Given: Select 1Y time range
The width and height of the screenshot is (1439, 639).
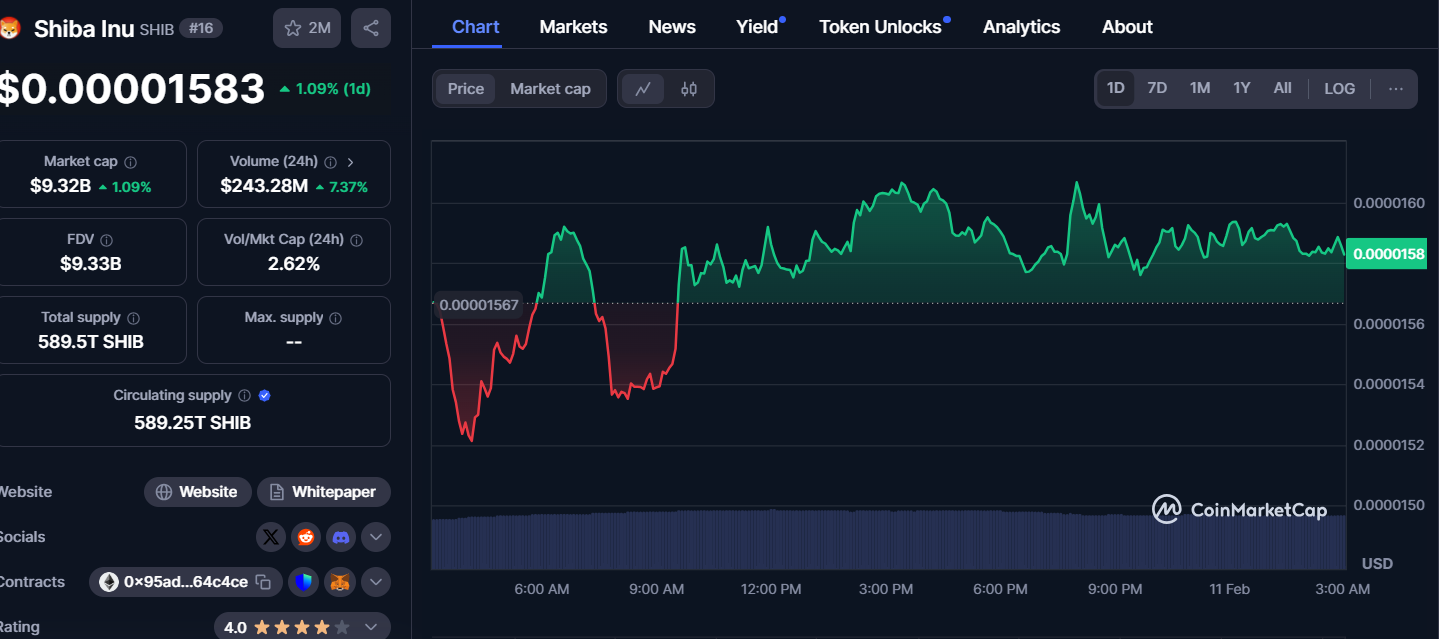Looking at the screenshot, I should pyautogui.click(x=1242, y=88).
